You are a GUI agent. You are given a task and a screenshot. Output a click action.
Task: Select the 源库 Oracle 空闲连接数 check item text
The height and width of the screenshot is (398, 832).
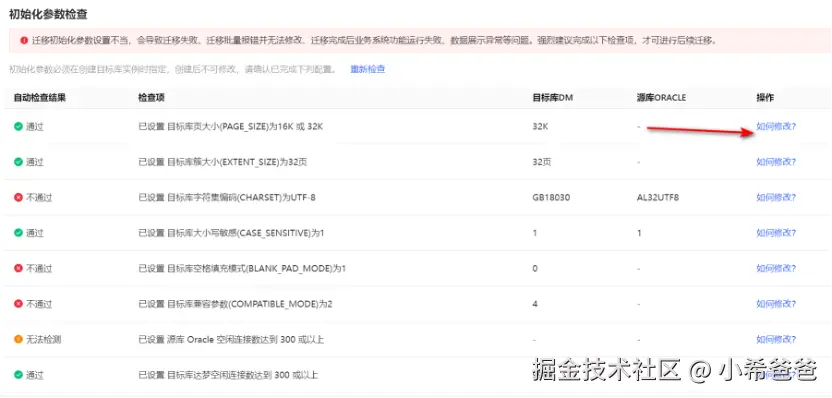(231, 340)
